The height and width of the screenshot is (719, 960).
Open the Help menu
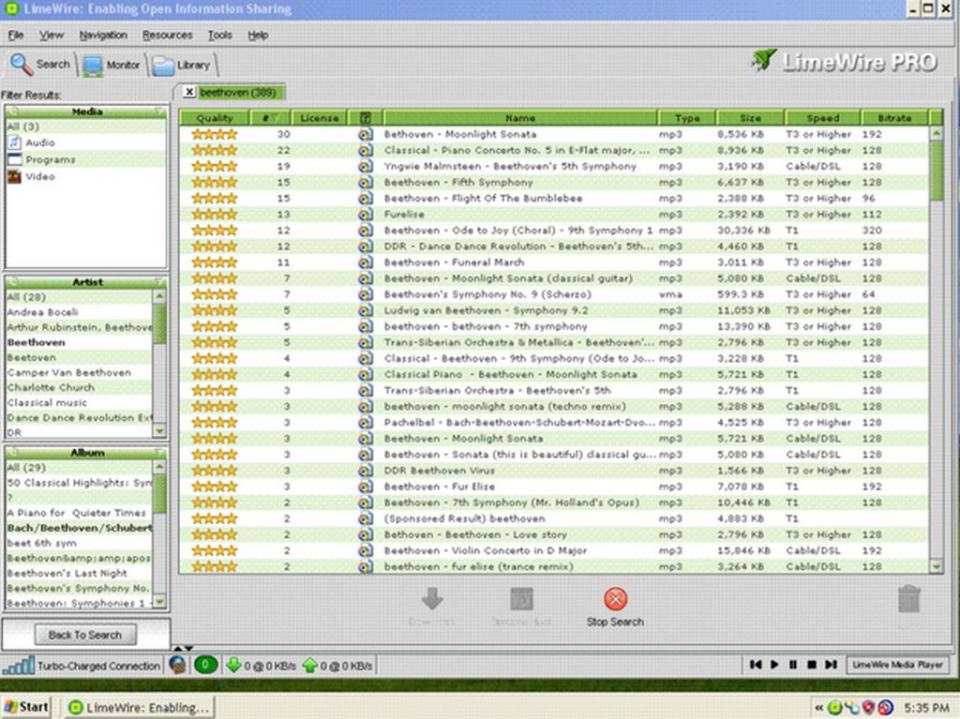[x=258, y=35]
